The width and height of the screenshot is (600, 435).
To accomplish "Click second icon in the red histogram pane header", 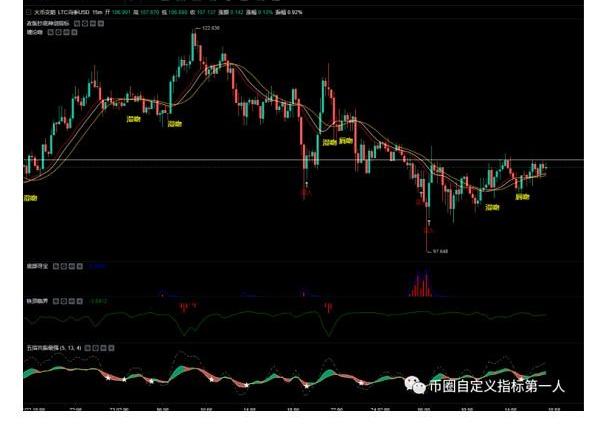I will click(x=64, y=266).
